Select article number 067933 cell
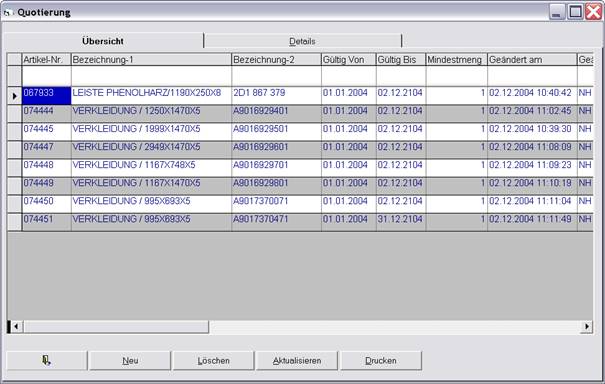 pos(46,95)
